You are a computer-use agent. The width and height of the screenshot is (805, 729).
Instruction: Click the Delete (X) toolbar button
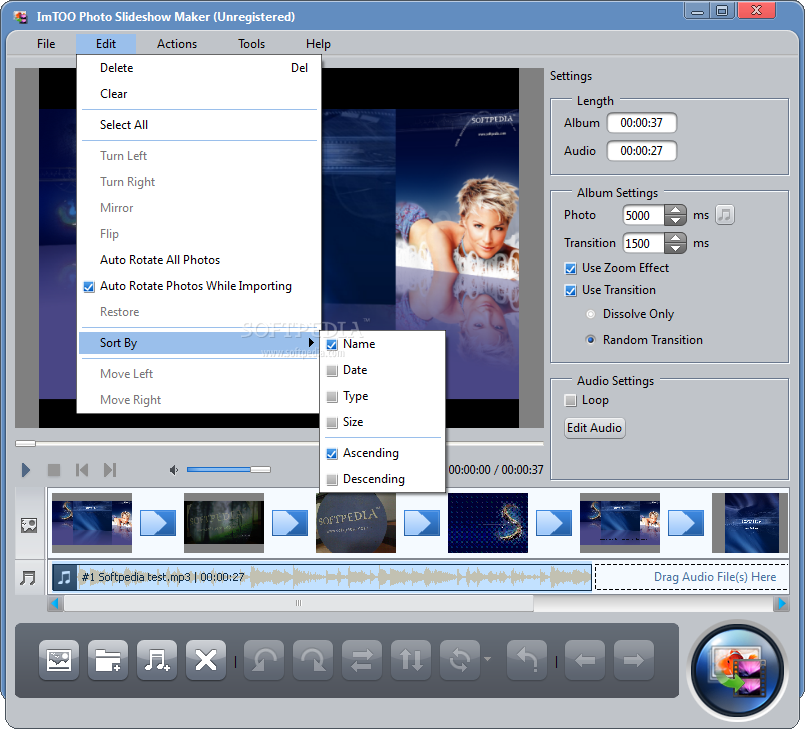[x=206, y=660]
